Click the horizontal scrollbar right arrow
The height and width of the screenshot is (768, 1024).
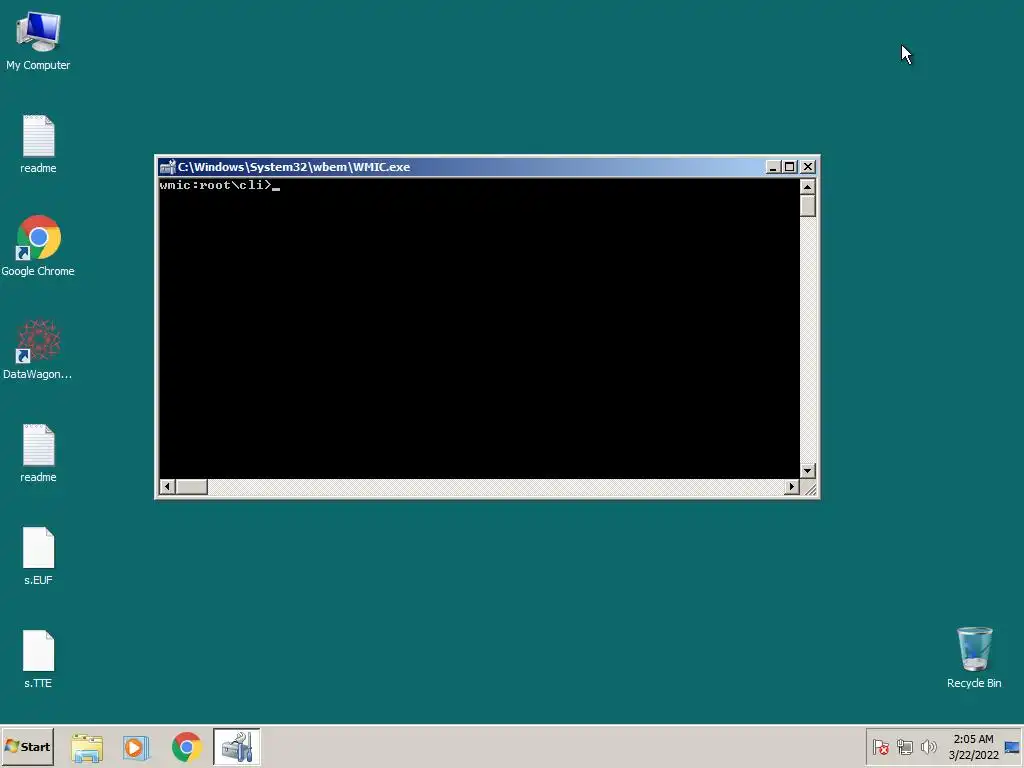tap(792, 487)
